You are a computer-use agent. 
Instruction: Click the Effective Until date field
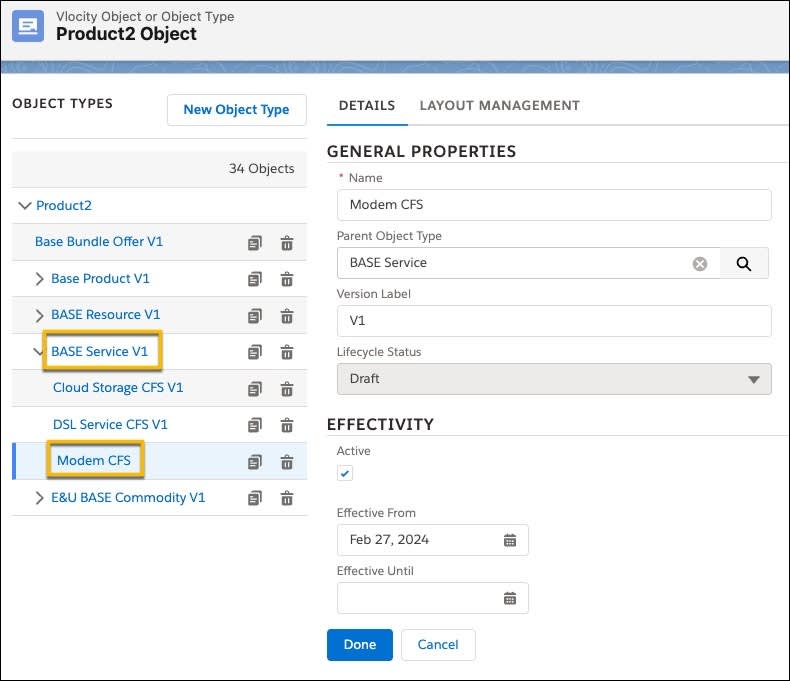(x=432, y=598)
